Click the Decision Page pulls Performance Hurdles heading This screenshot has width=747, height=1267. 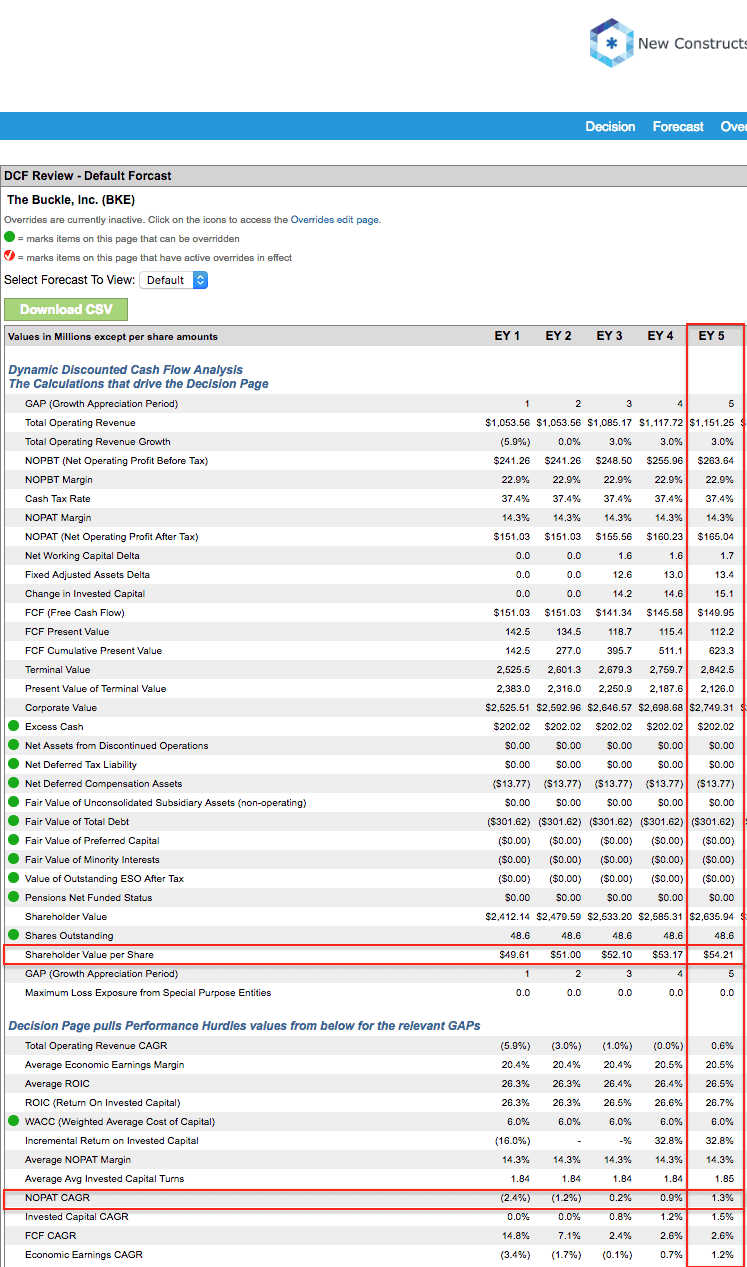(244, 1025)
